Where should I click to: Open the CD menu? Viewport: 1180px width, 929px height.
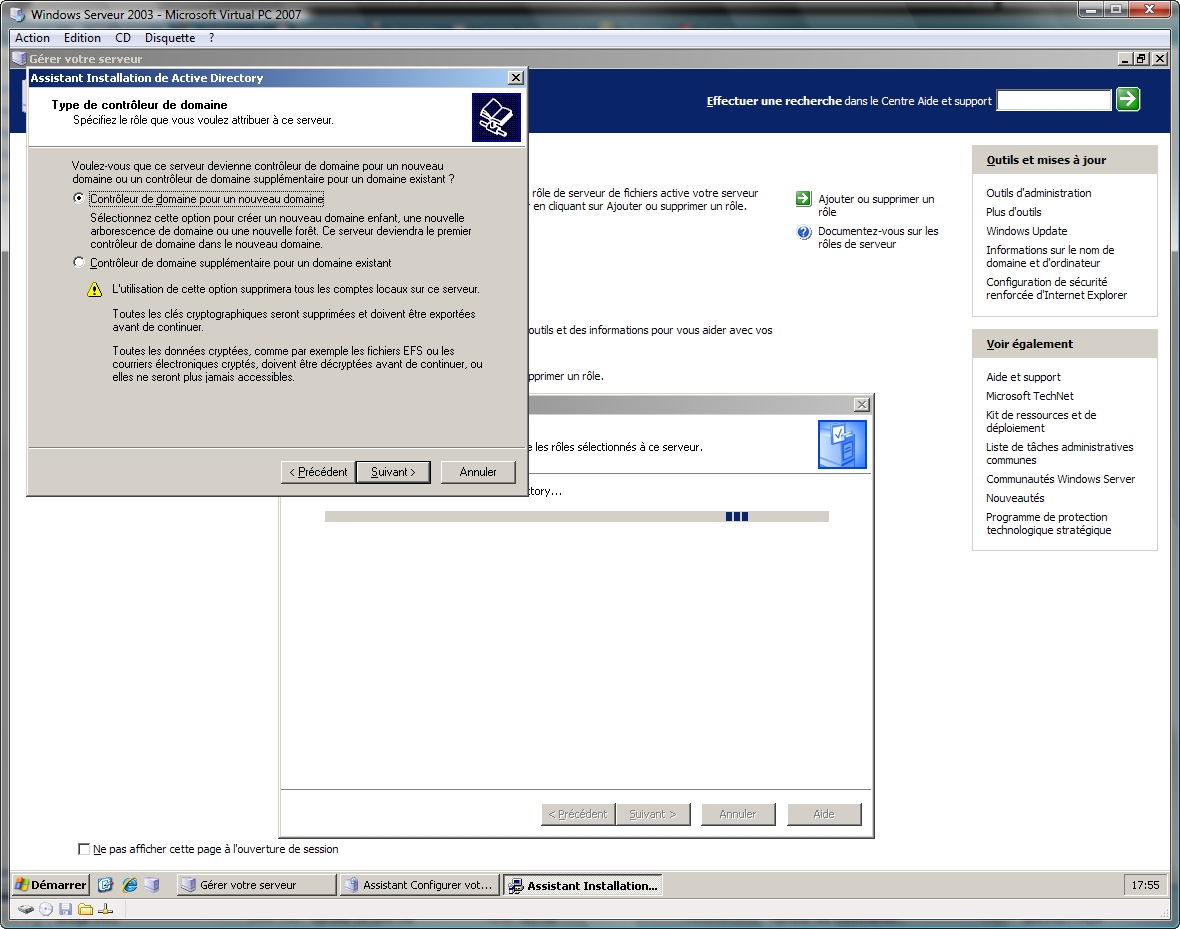click(123, 38)
